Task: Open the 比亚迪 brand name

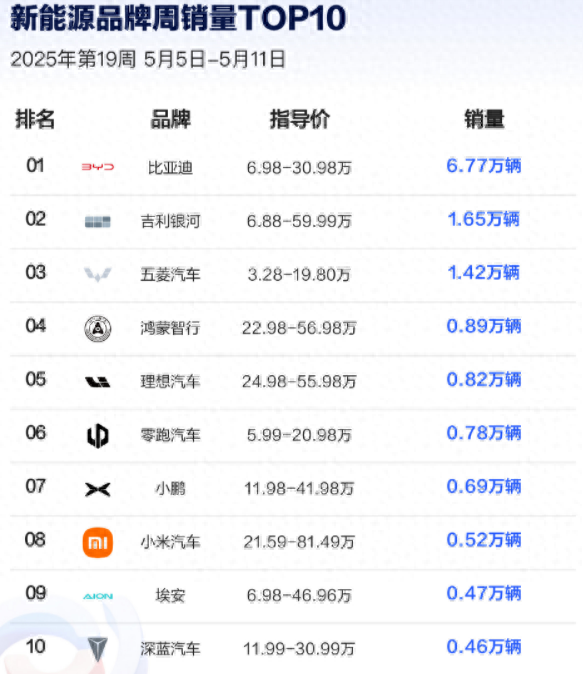Action: pyautogui.click(x=170, y=168)
